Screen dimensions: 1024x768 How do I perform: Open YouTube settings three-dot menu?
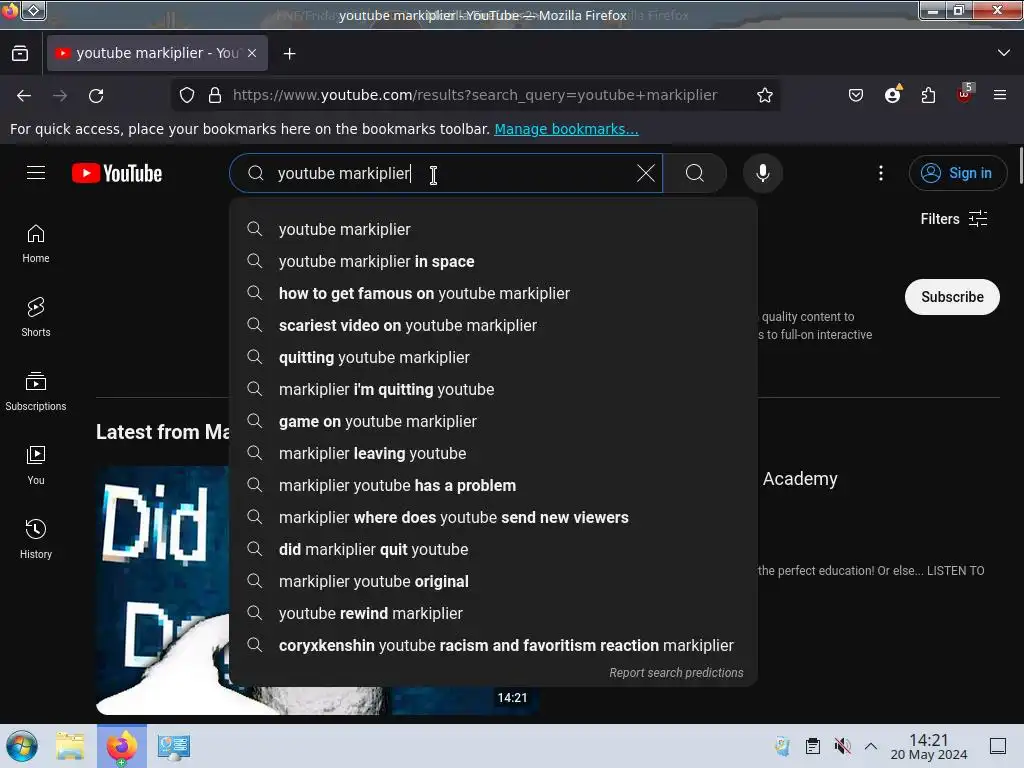(x=880, y=173)
